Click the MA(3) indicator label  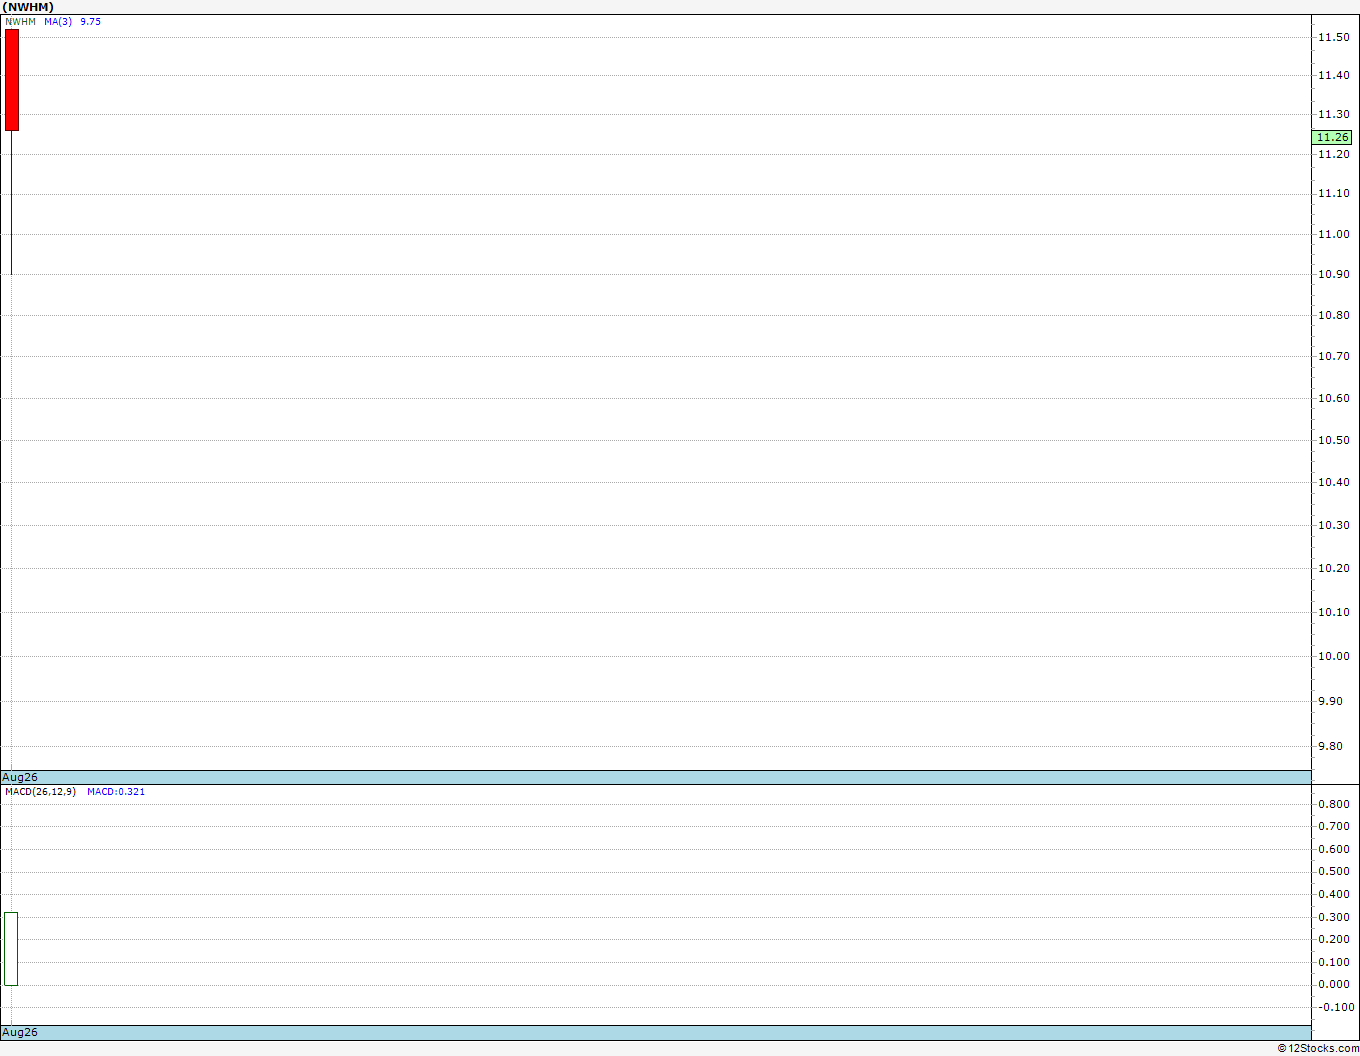pyautogui.click(x=58, y=22)
